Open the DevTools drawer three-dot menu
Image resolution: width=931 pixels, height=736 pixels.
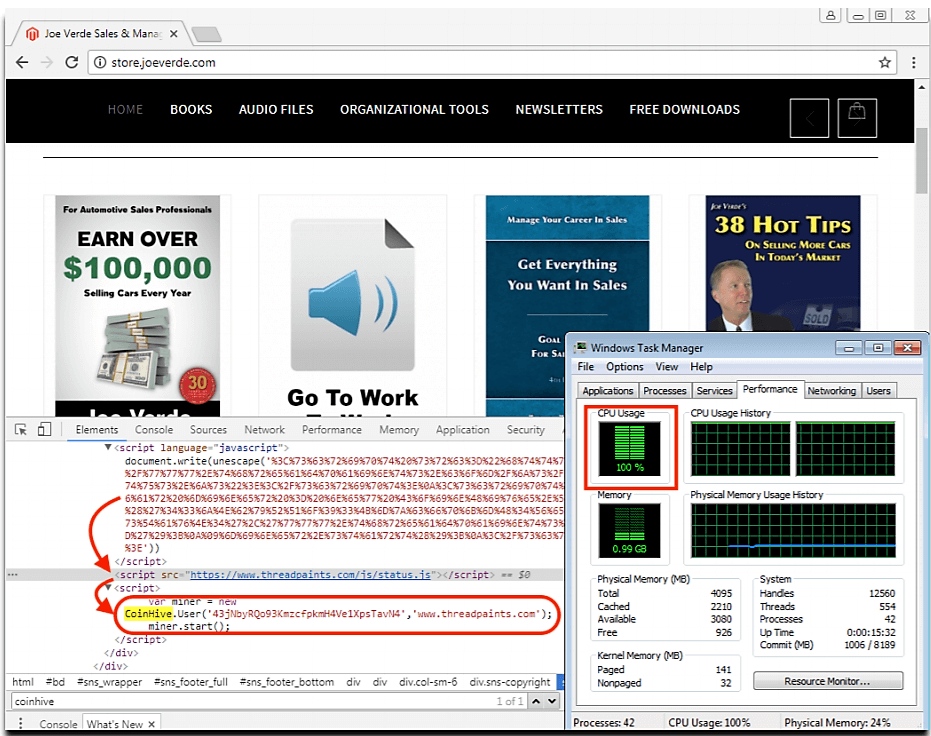coord(21,724)
